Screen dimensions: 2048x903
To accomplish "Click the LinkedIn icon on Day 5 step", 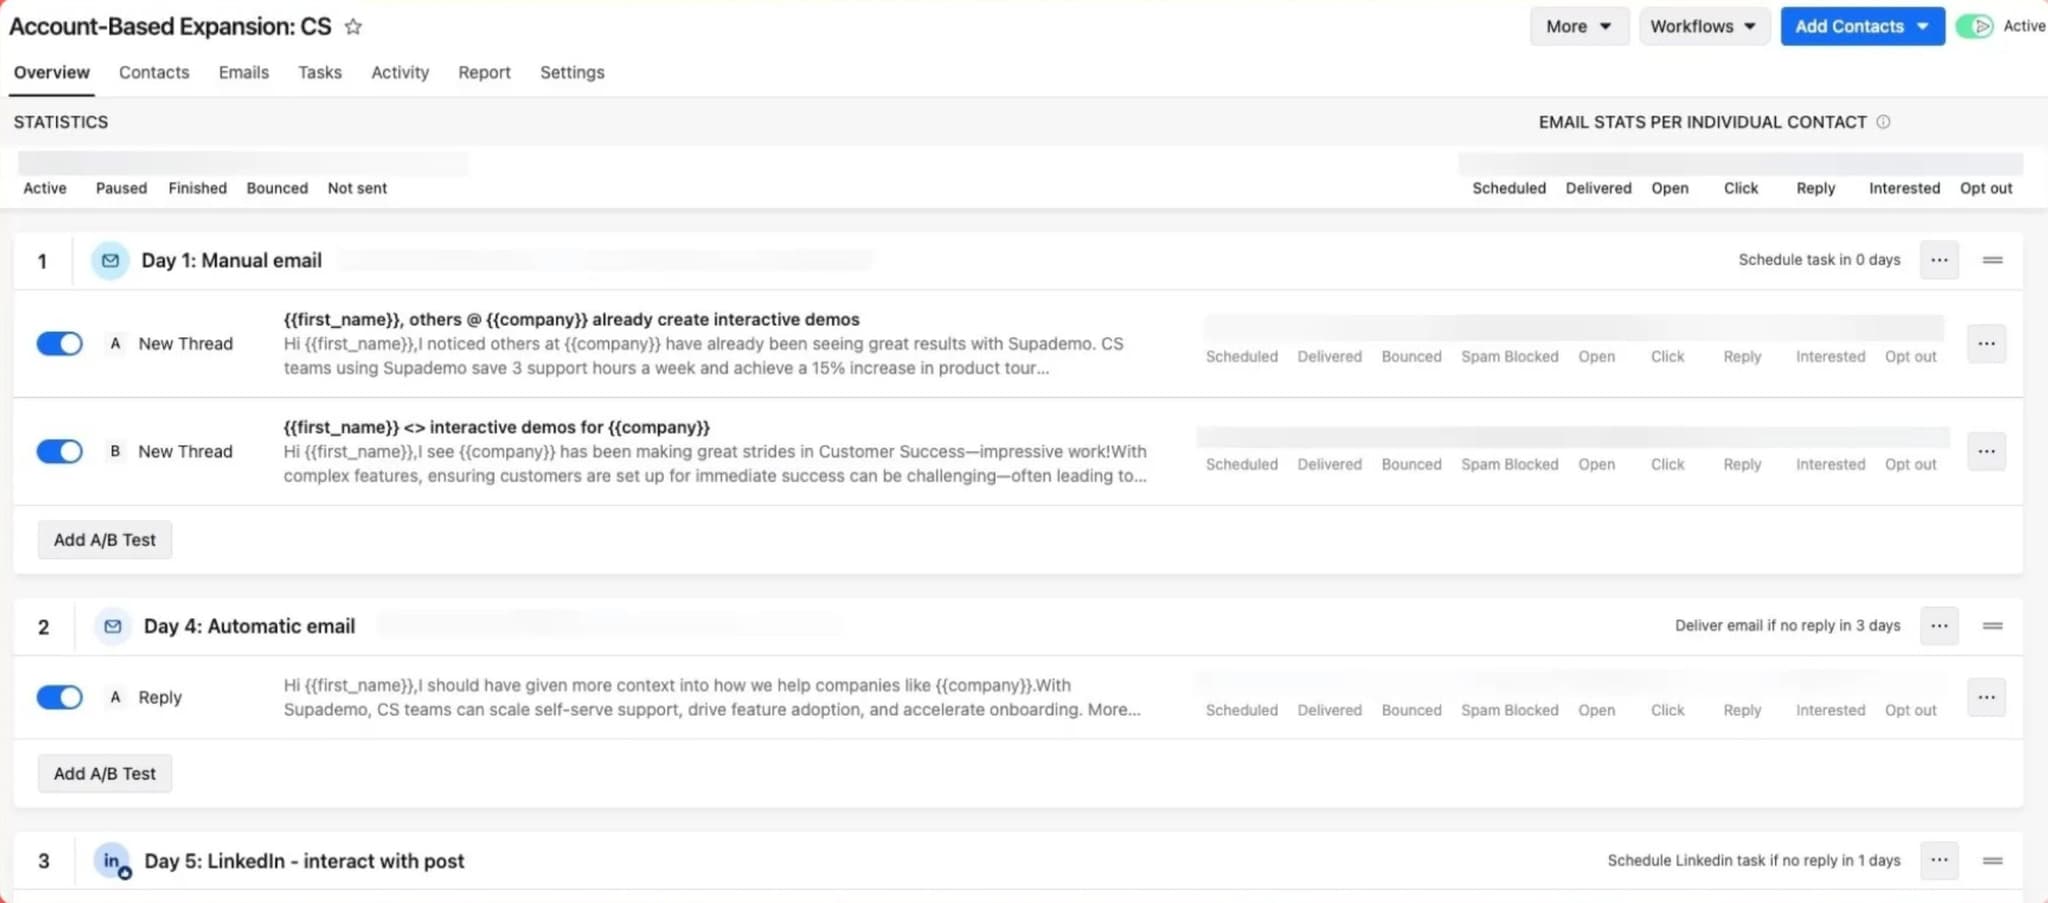I will (110, 859).
